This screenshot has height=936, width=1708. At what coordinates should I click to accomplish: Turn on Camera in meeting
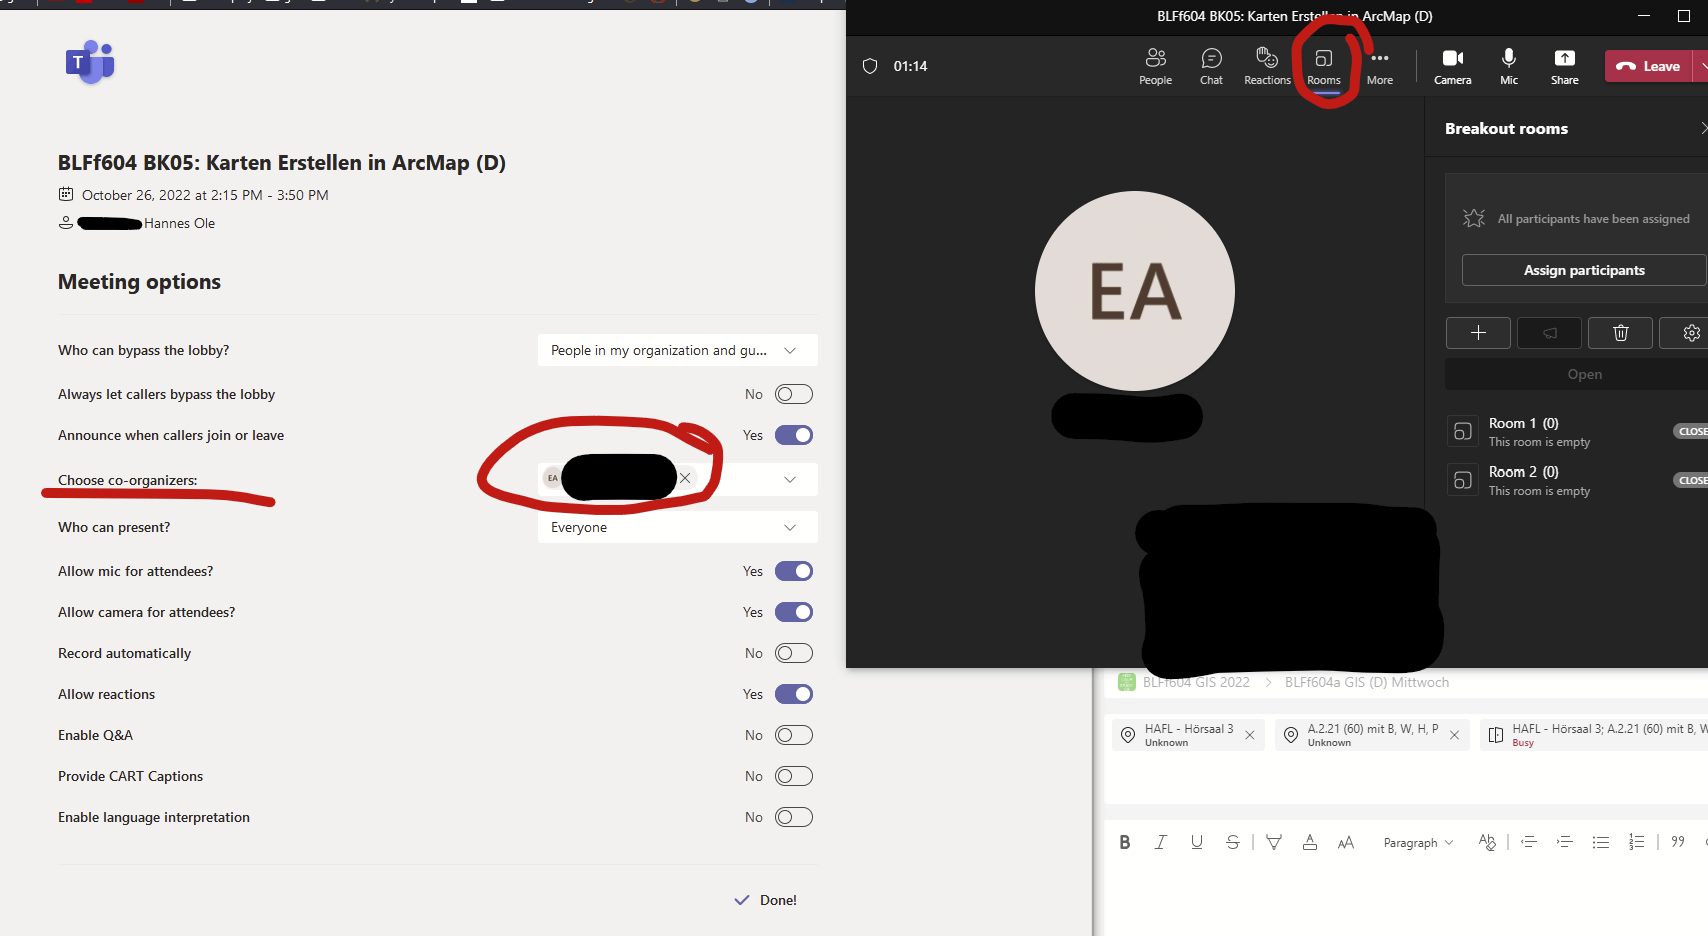coord(1453,66)
